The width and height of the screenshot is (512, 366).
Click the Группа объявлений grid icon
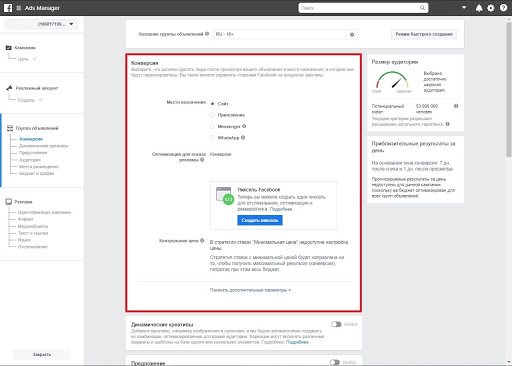tap(10, 128)
